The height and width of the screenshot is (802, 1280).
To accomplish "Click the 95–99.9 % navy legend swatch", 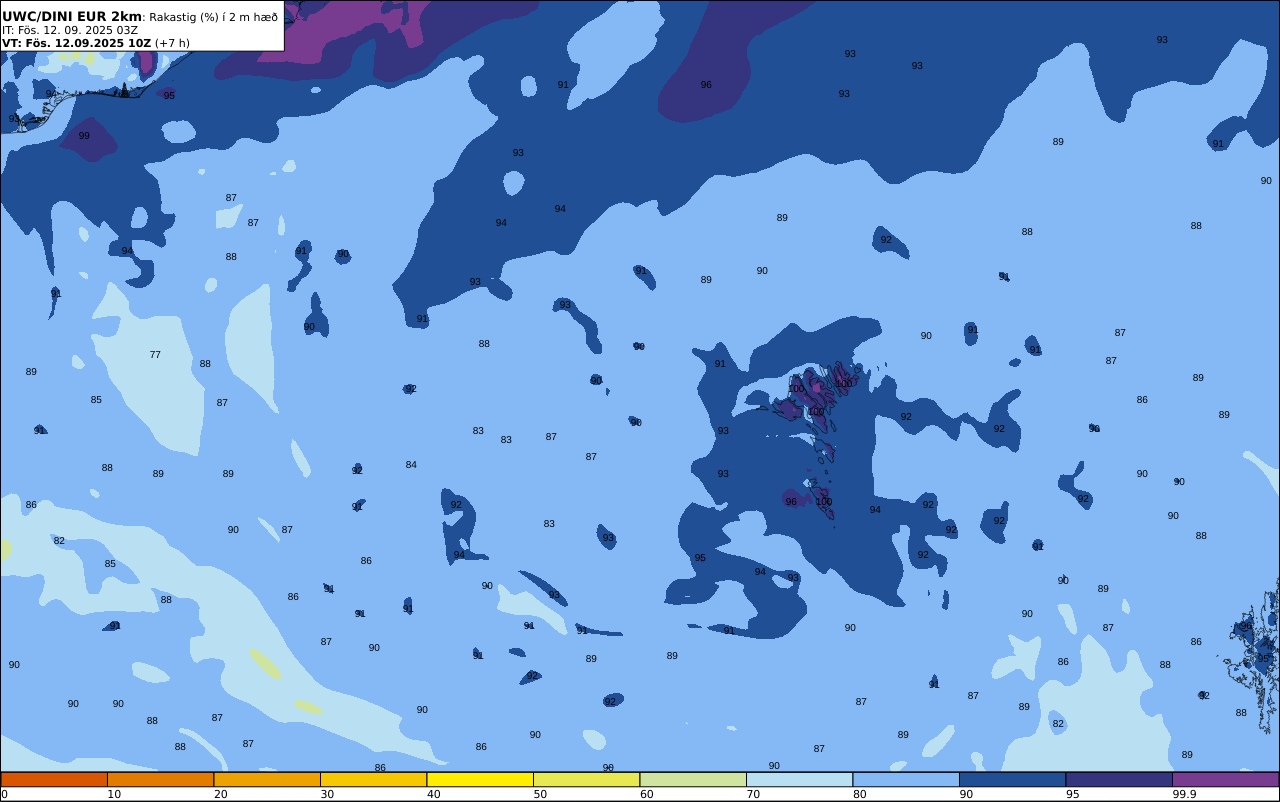I will pos(1119,779).
